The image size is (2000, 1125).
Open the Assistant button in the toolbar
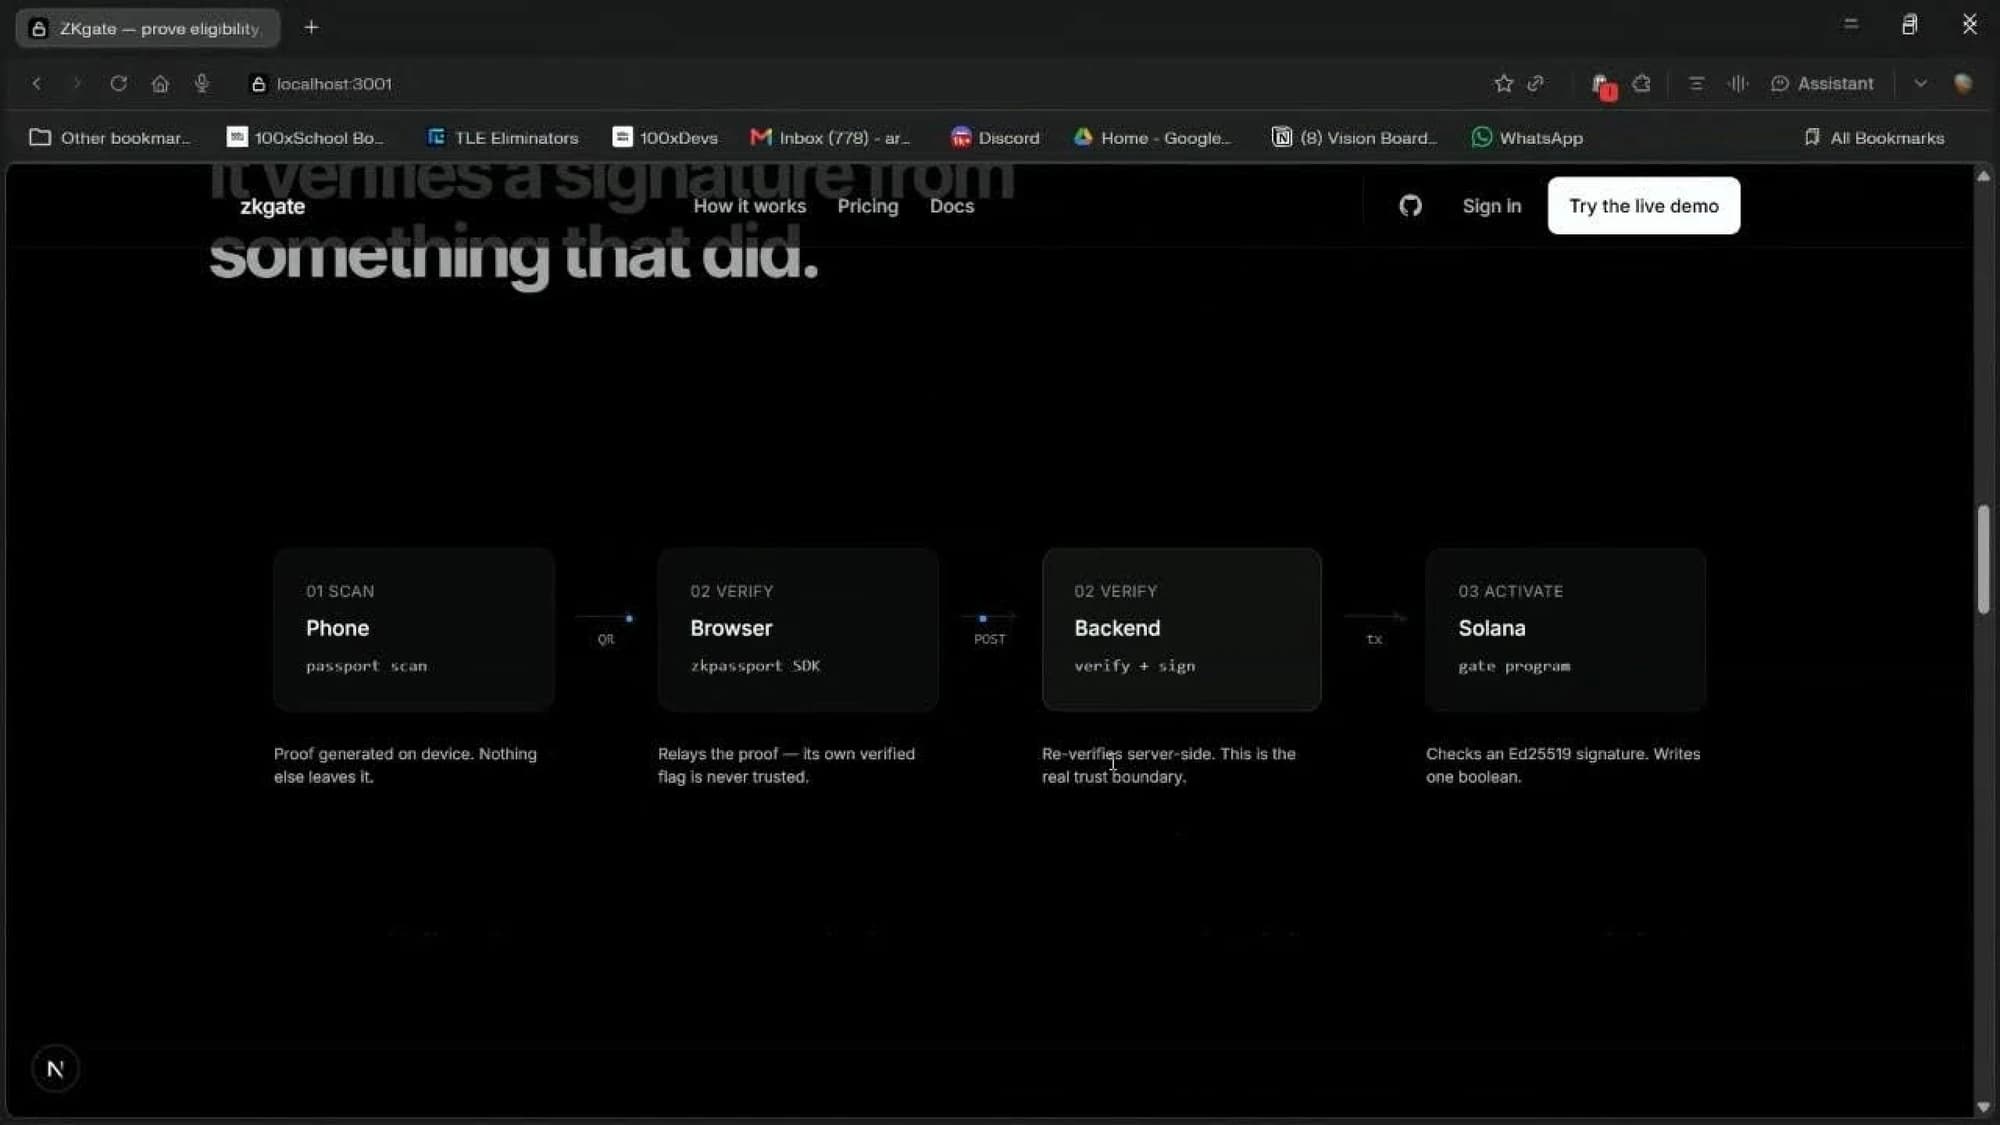pyautogui.click(x=1822, y=84)
